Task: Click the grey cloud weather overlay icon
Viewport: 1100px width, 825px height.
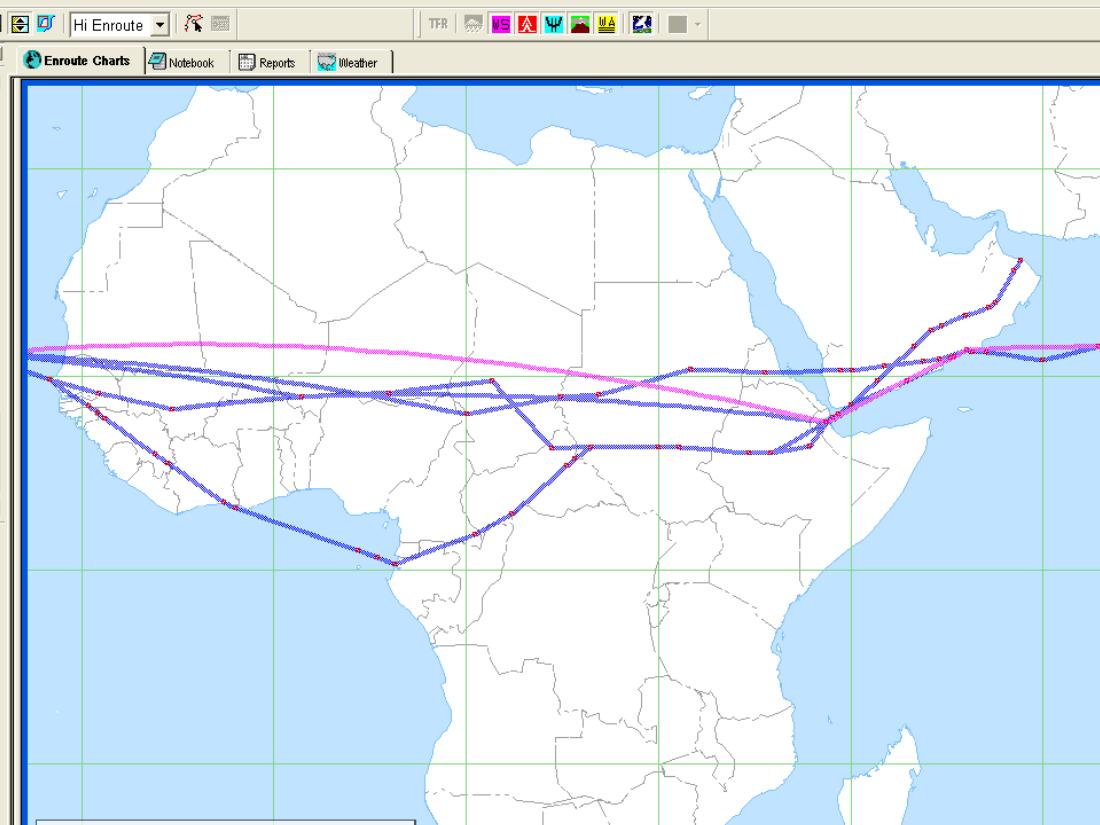Action: tap(474, 25)
